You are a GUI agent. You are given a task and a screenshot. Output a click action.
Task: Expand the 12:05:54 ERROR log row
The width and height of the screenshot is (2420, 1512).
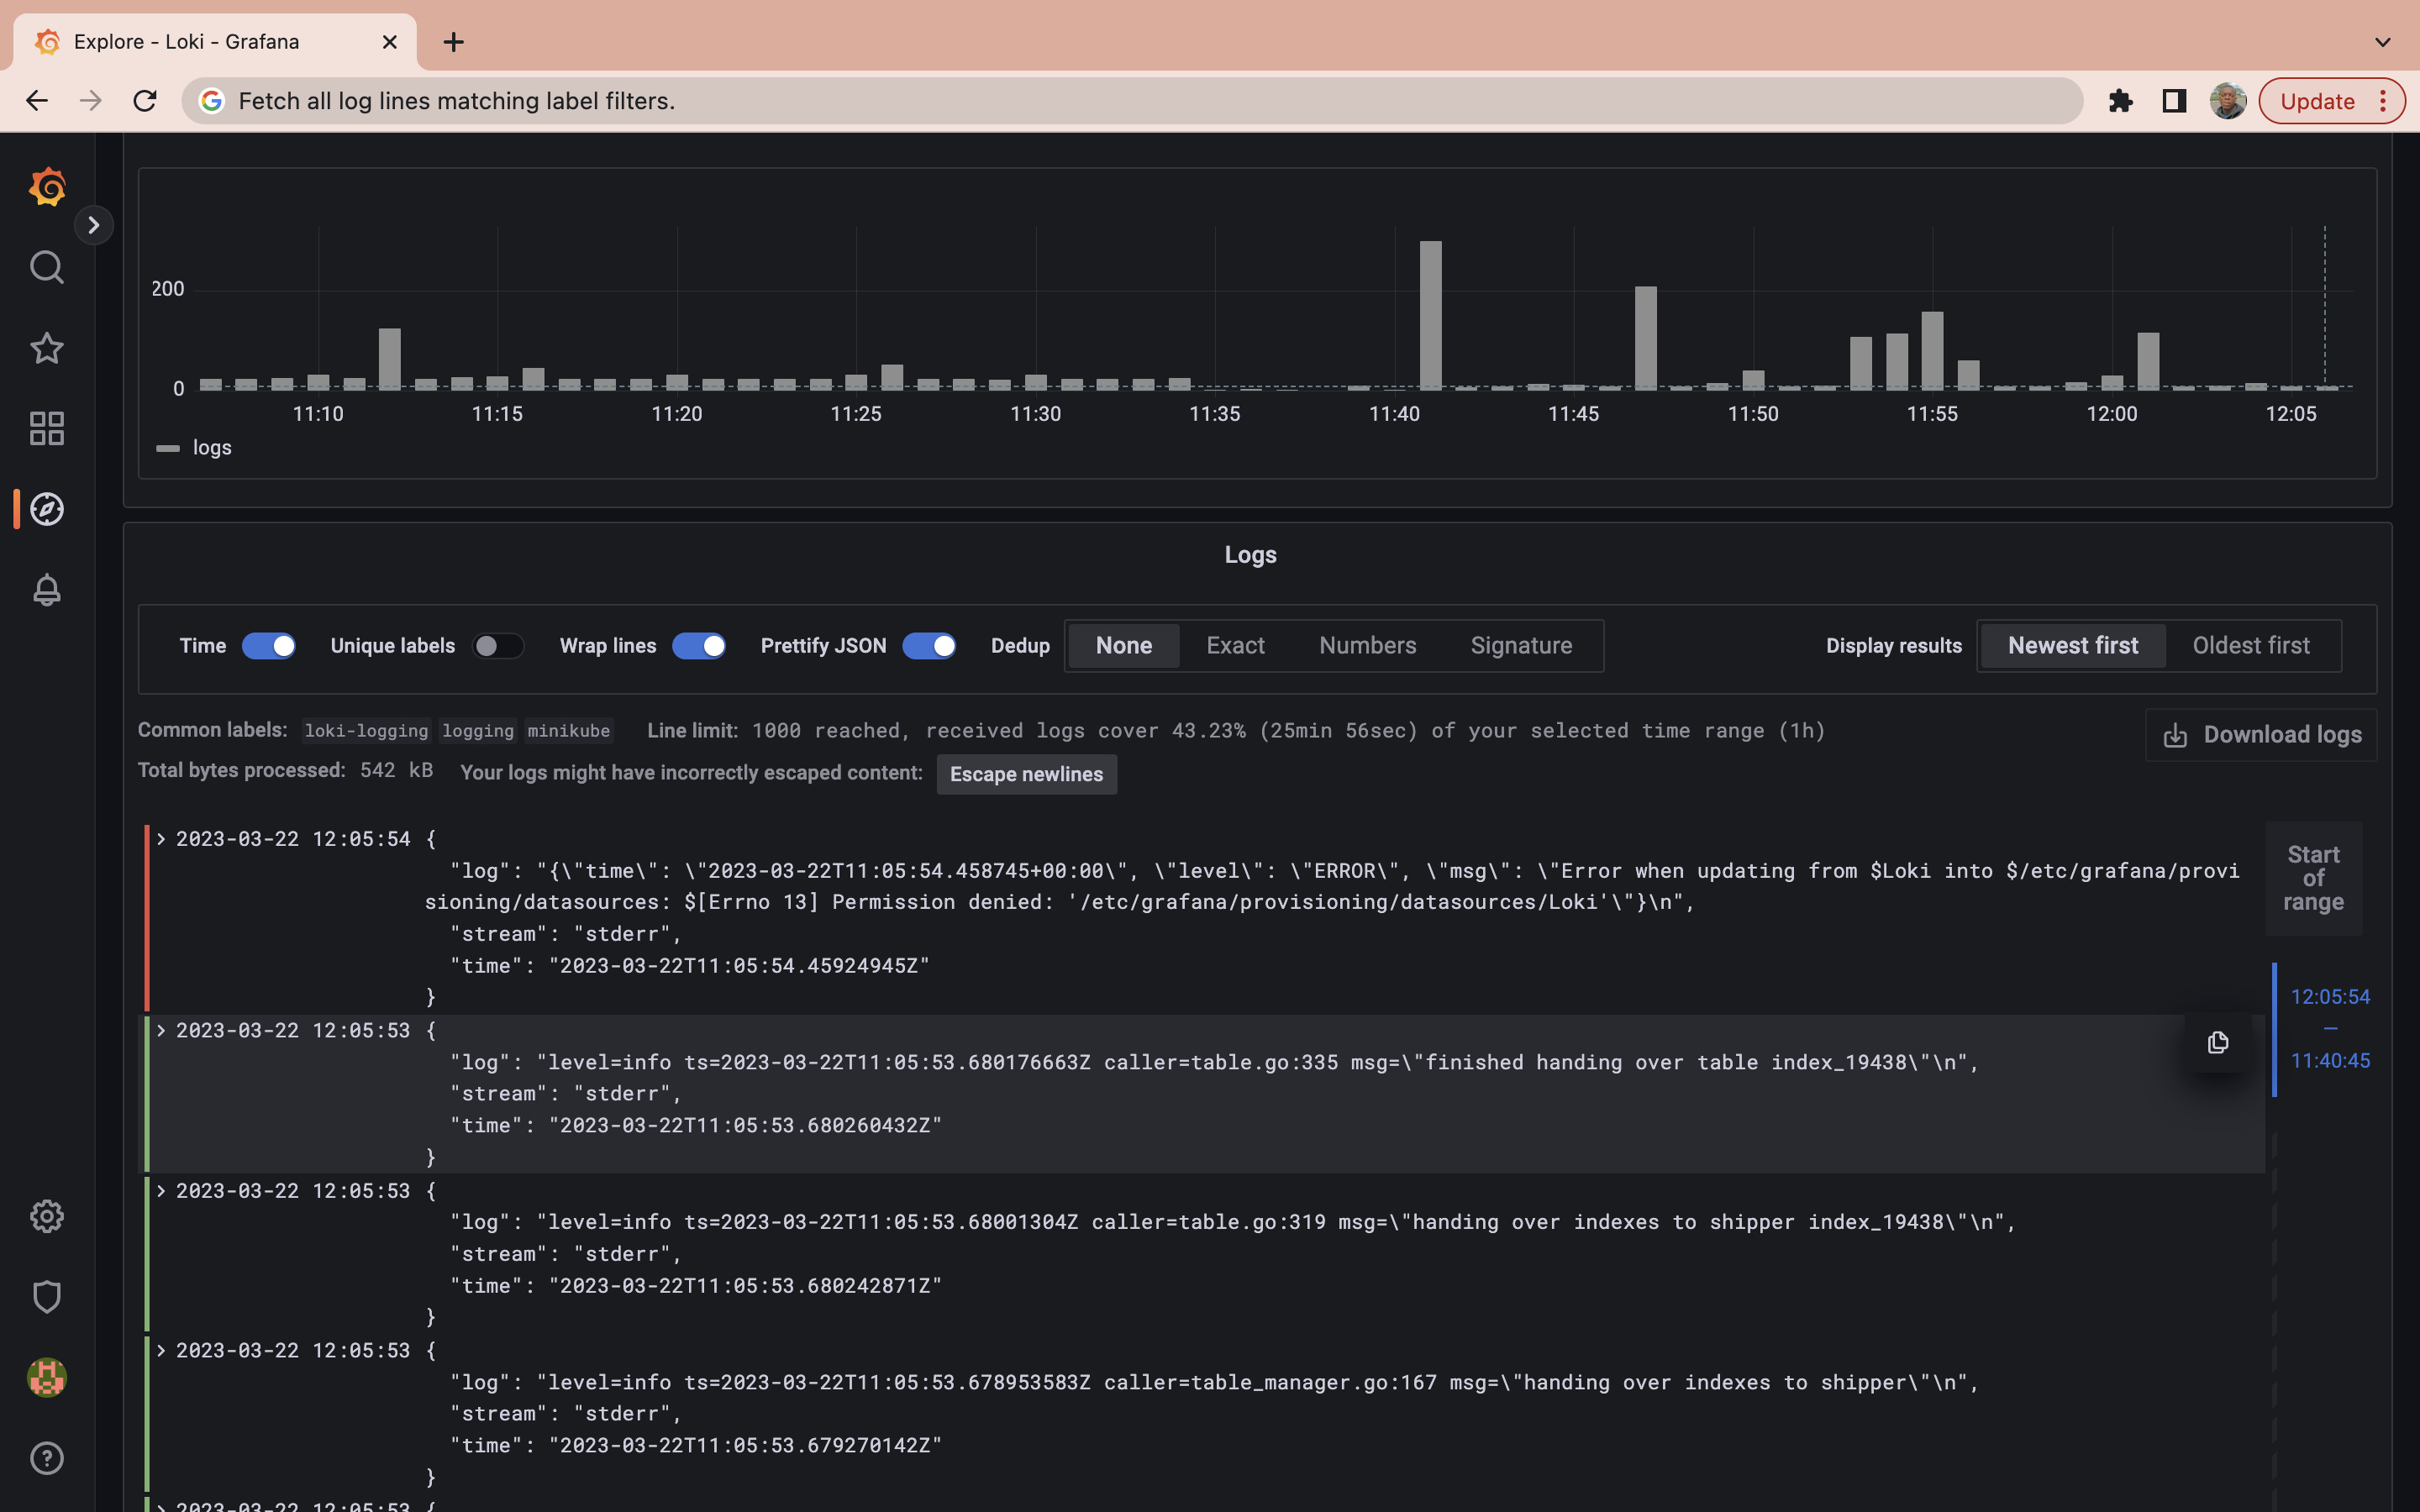pos(161,839)
